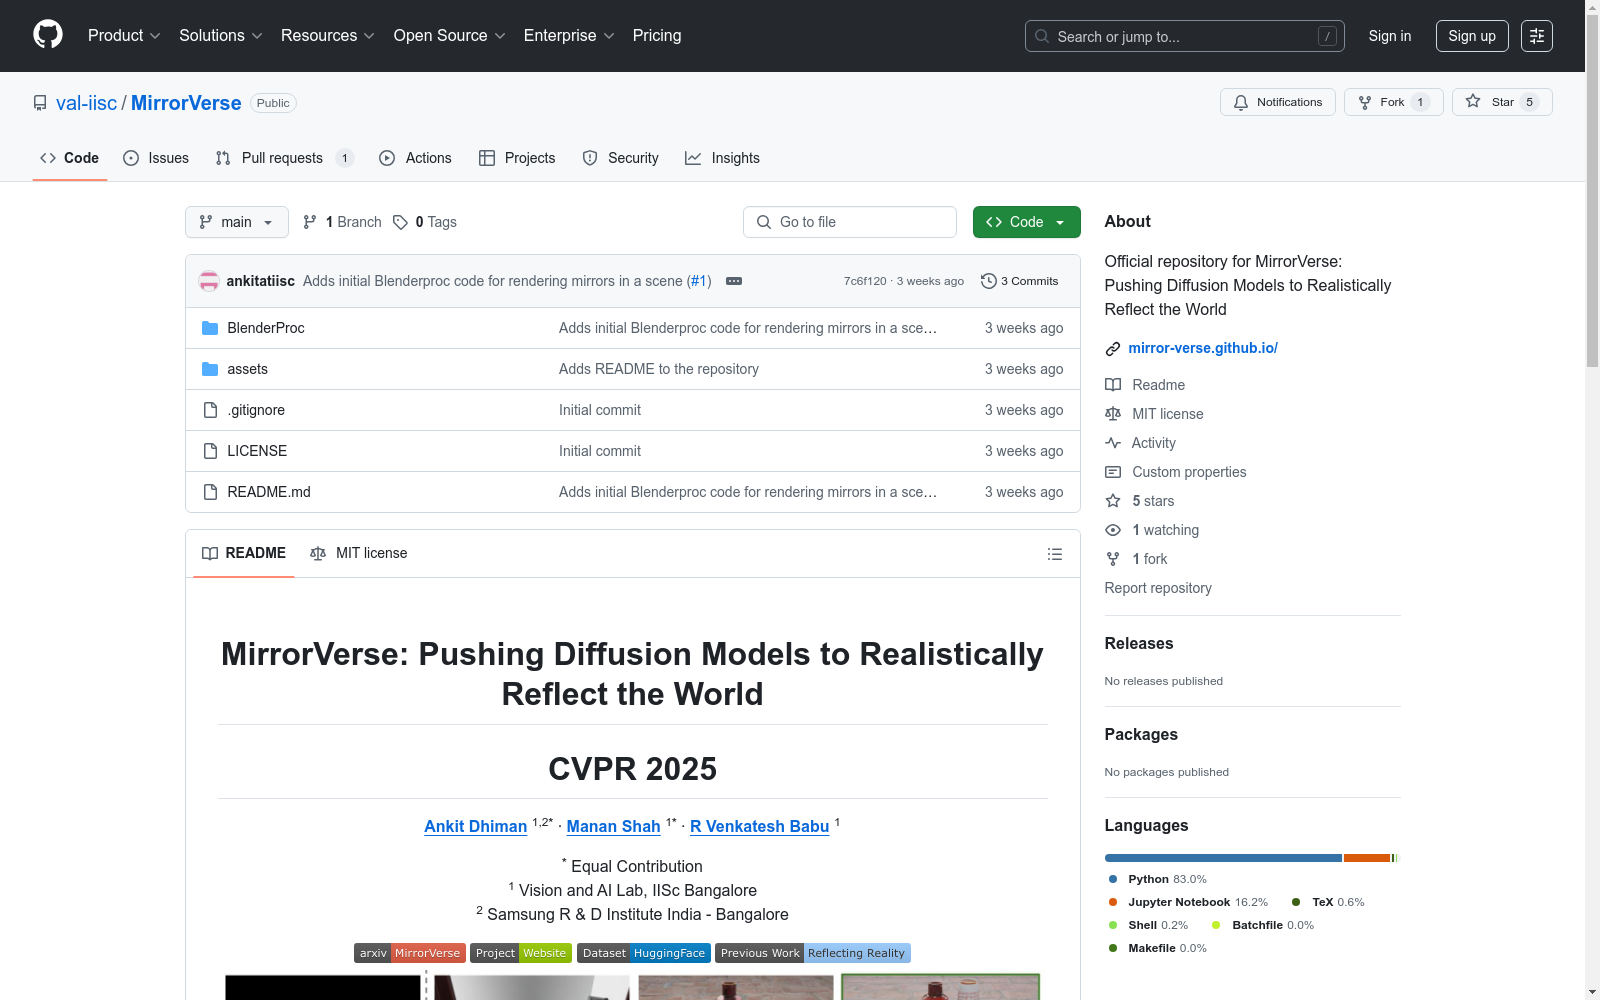The width and height of the screenshot is (1600, 1000).
Task: Open the command palette icon in header
Action: pyautogui.click(x=1537, y=36)
